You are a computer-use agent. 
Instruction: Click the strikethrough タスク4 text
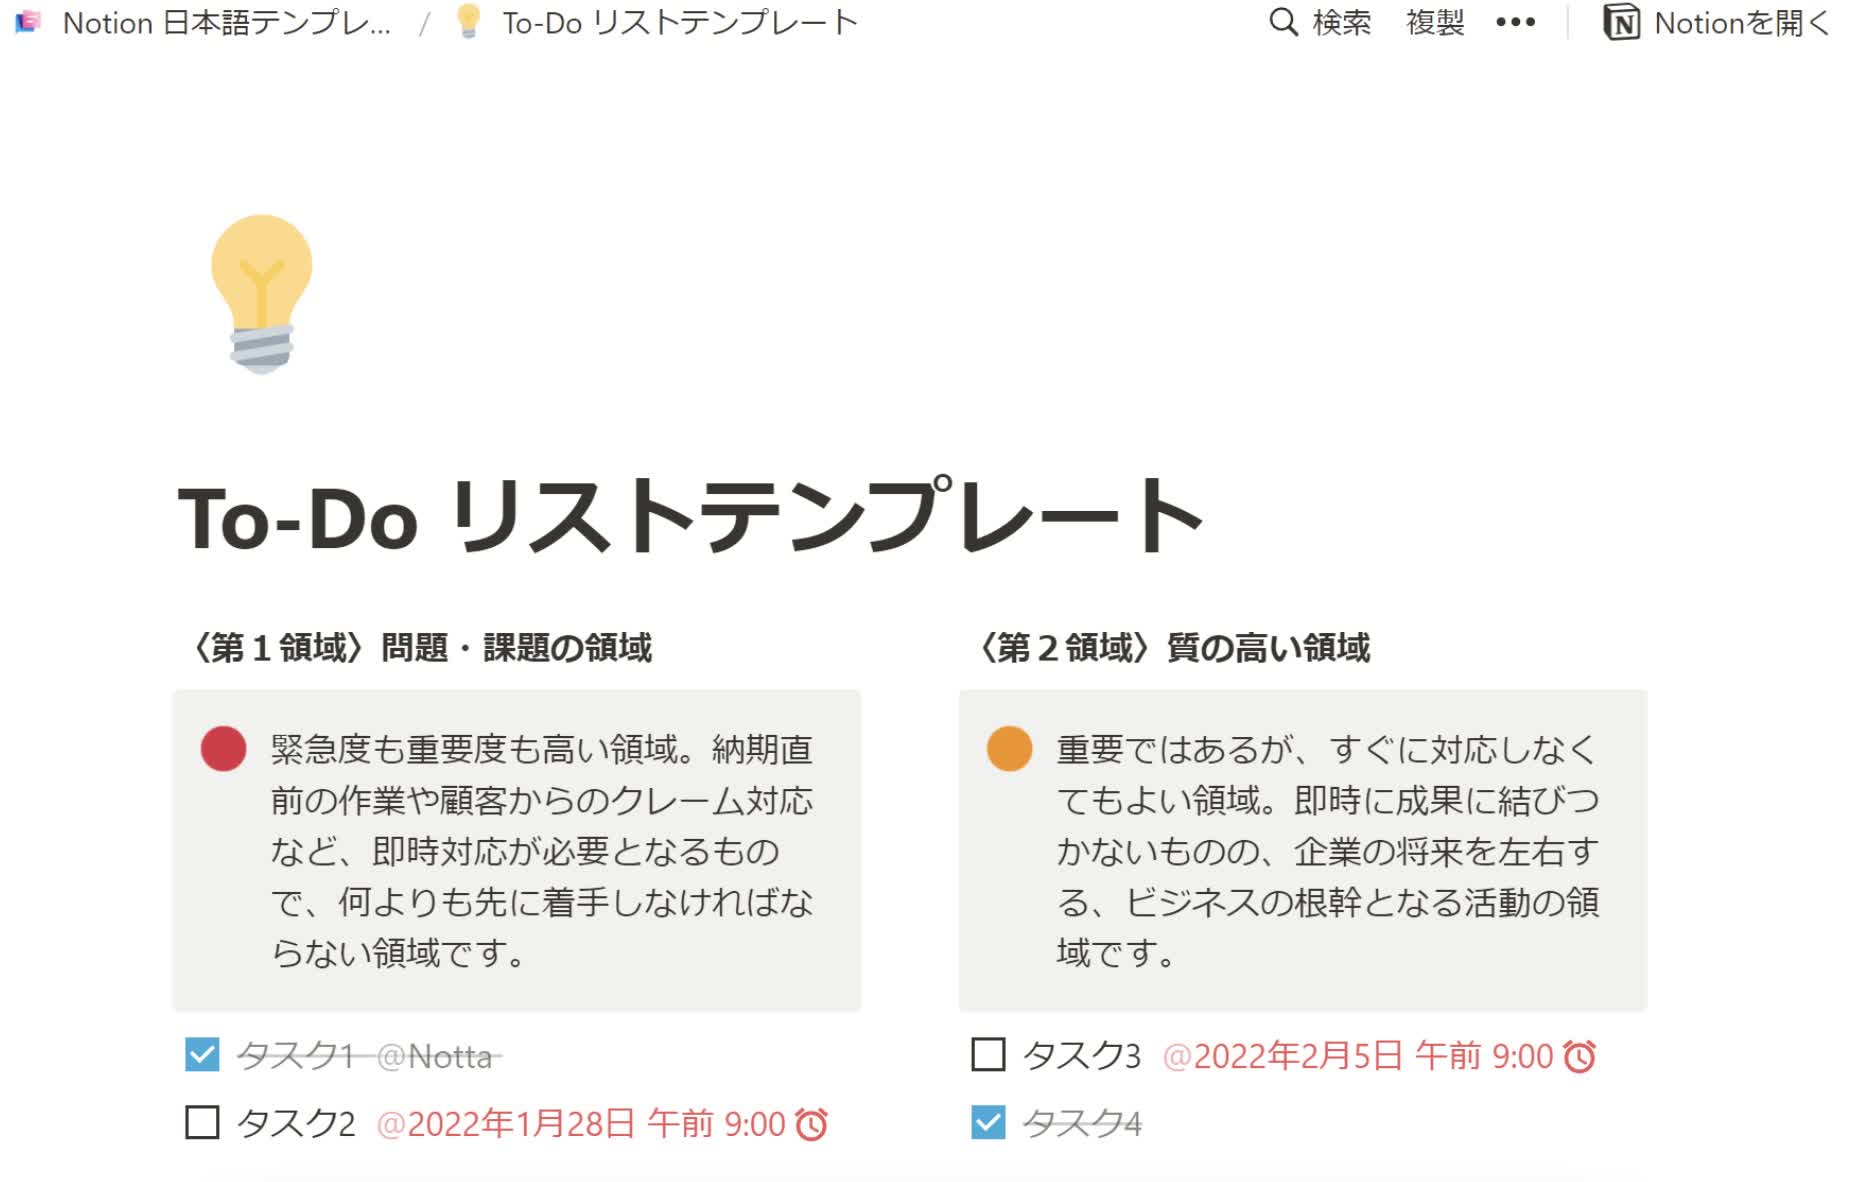[1082, 1124]
